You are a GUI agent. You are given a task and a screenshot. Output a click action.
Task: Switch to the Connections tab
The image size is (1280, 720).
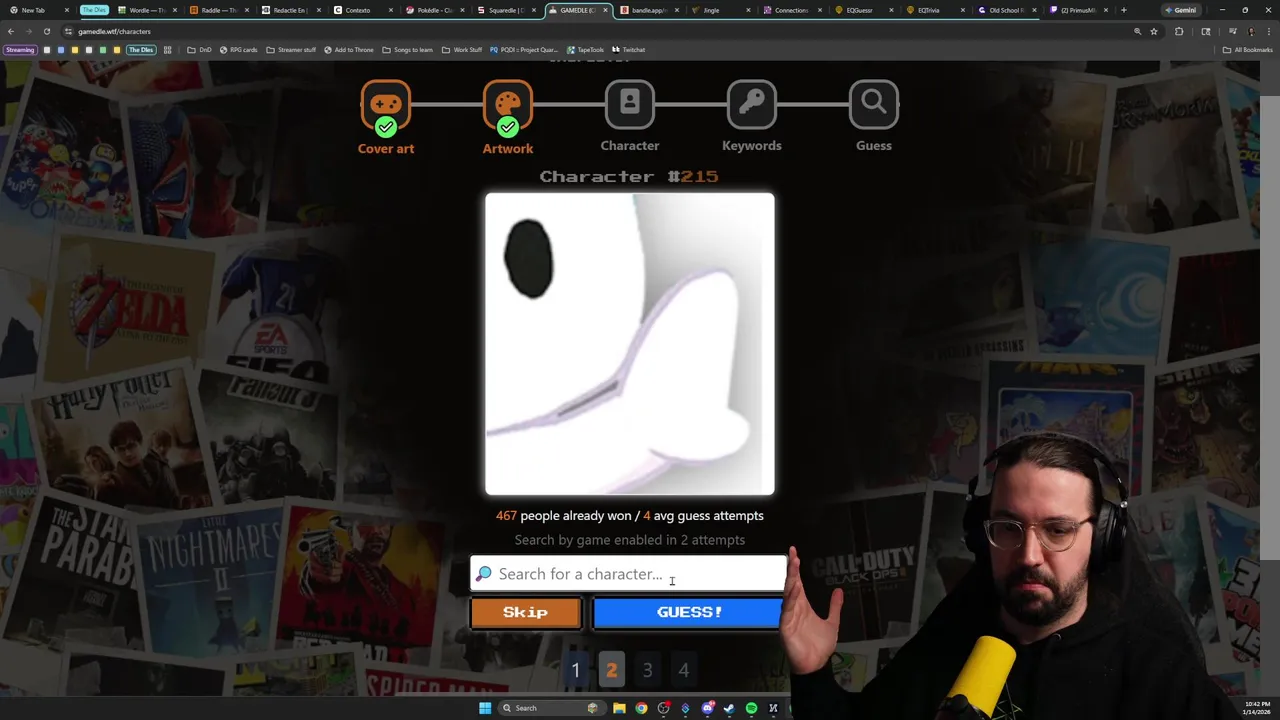(x=791, y=10)
